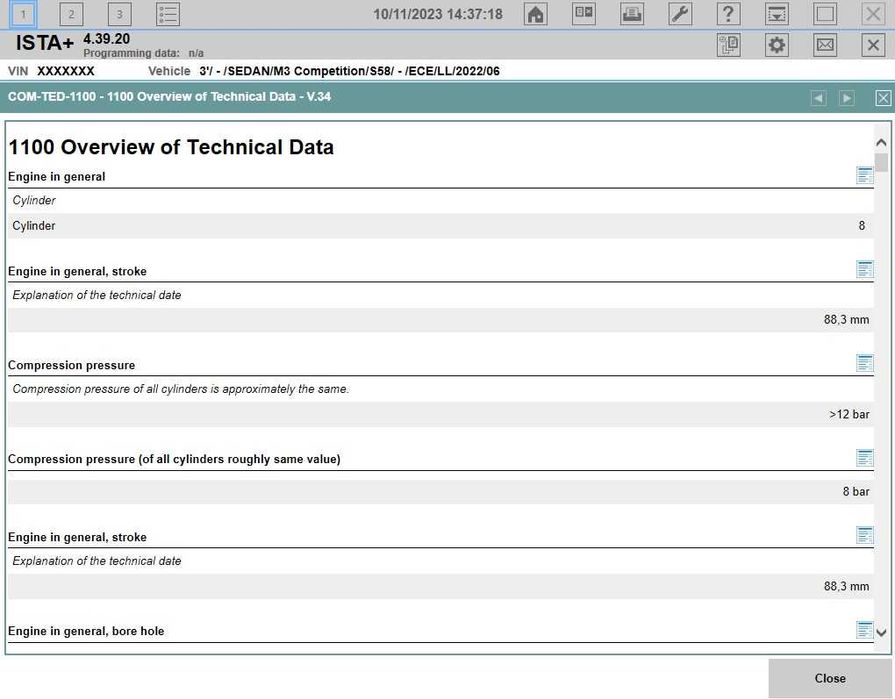This screenshot has height=699, width=895.
Task: Click the vertical scrollbar thumb
Action: click(x=881, y=163)
